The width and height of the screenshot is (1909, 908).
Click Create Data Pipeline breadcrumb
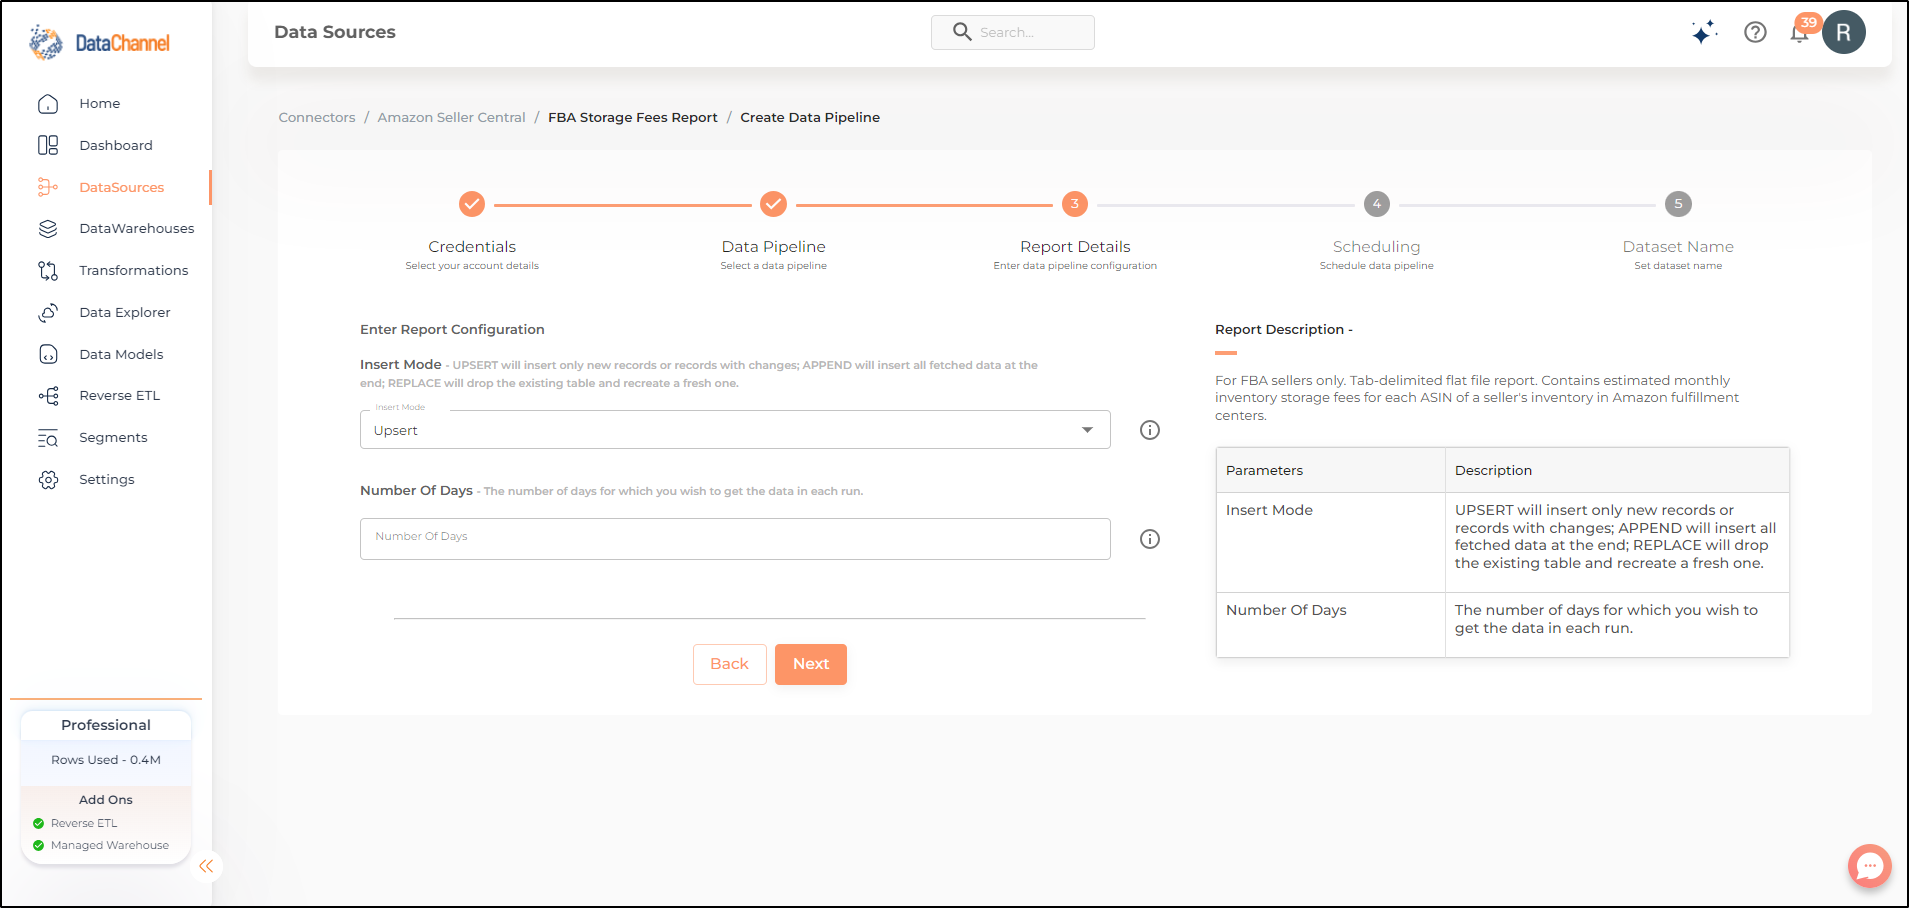pos(810,118)
